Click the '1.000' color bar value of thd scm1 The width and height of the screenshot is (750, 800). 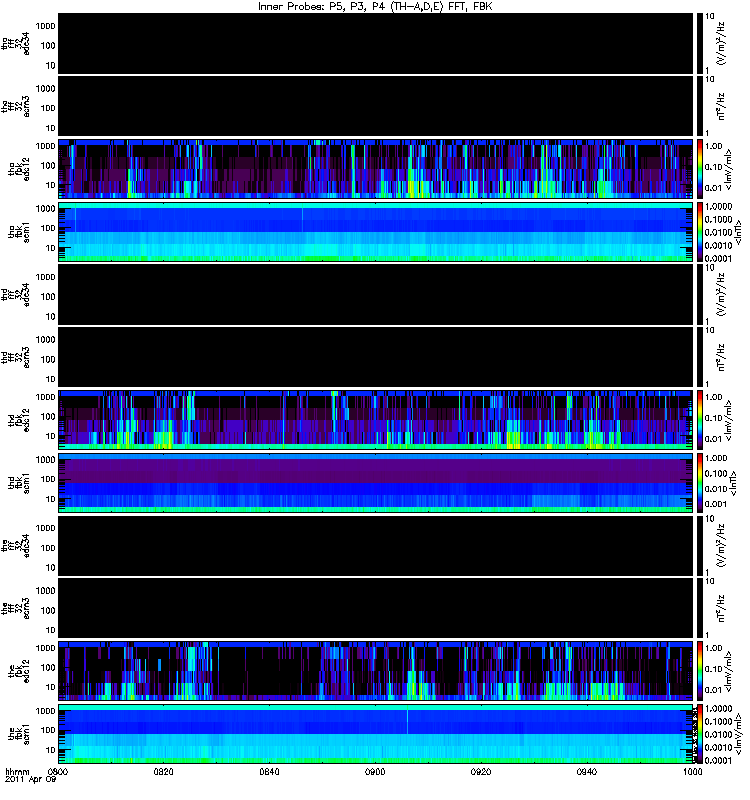coord(716,458)
